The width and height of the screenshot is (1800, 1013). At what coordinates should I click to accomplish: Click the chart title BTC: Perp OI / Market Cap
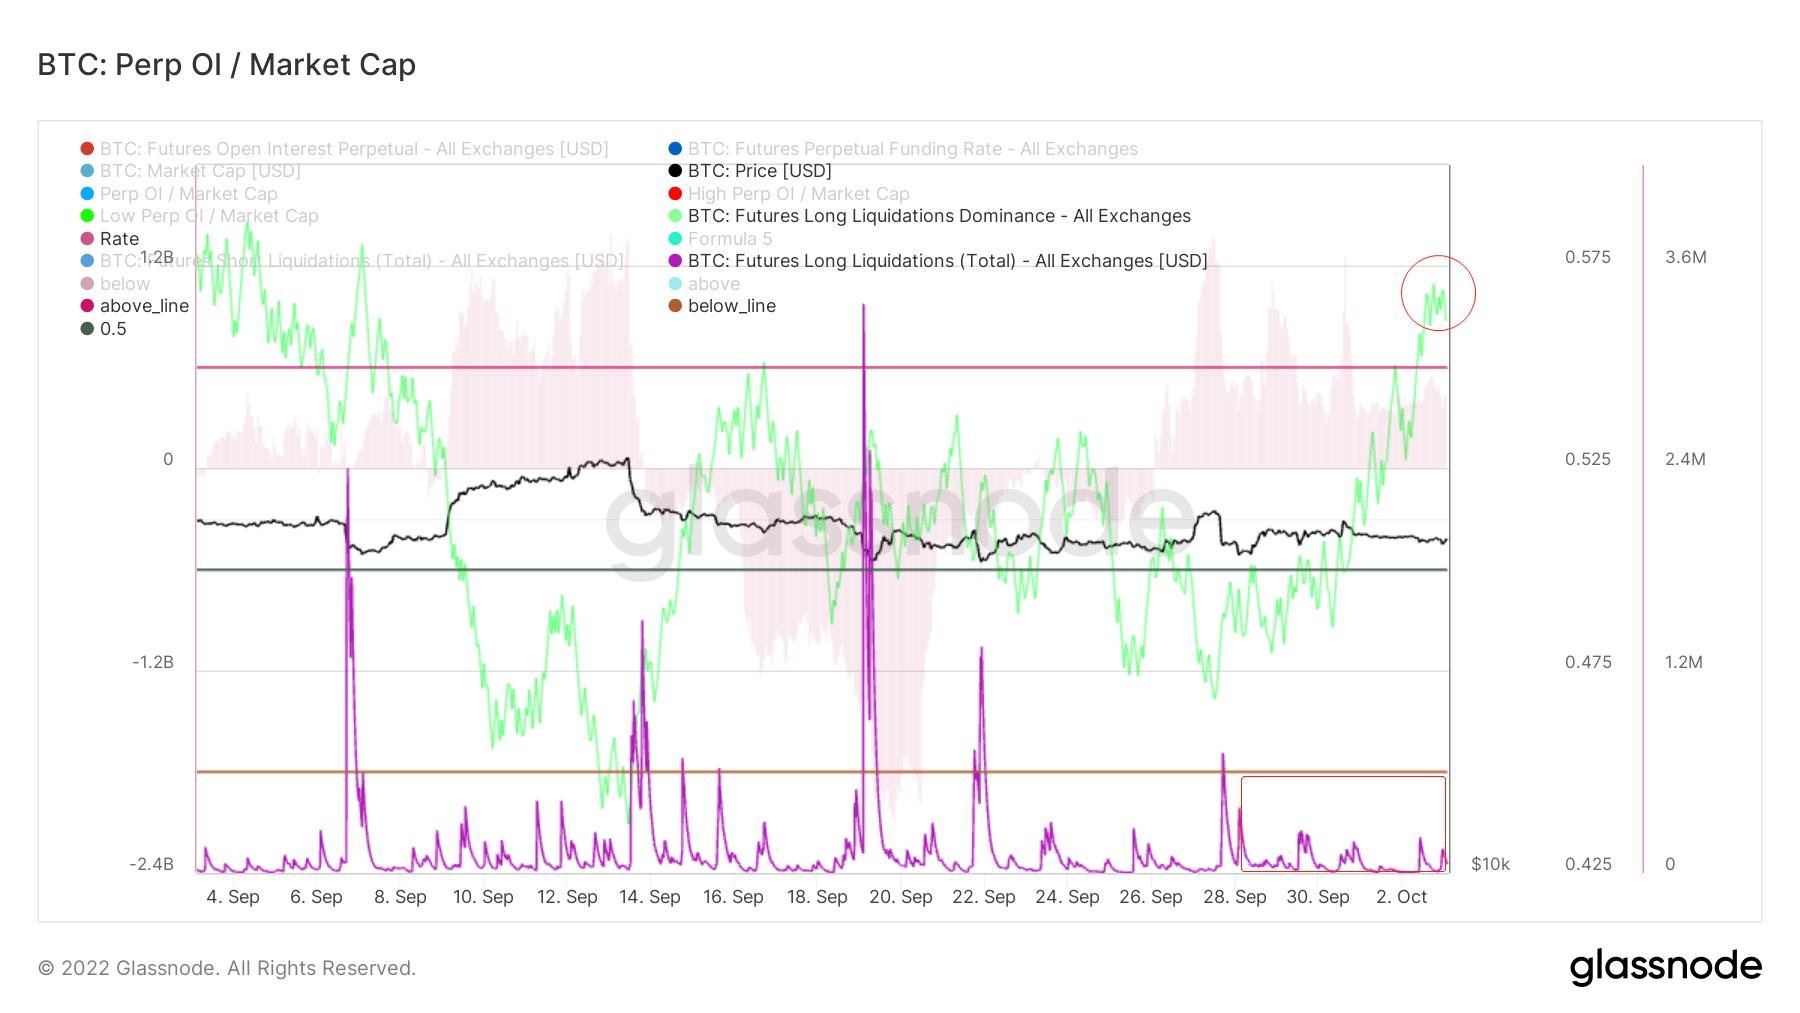(227, 65)
